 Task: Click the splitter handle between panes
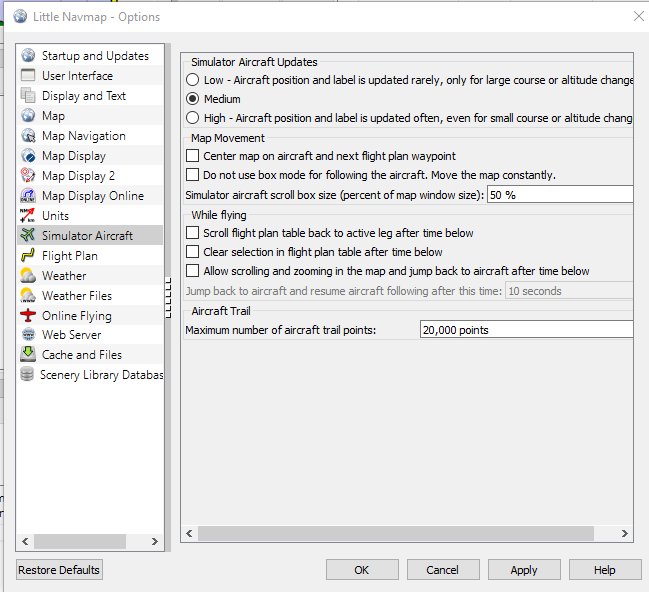point(168,298)
